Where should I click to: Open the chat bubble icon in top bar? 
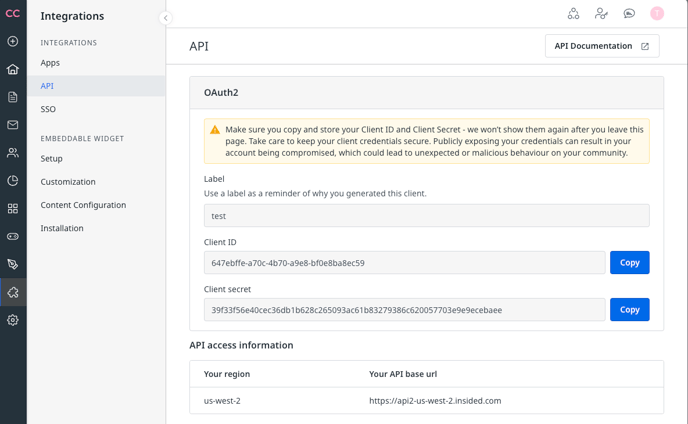[629, 14]
